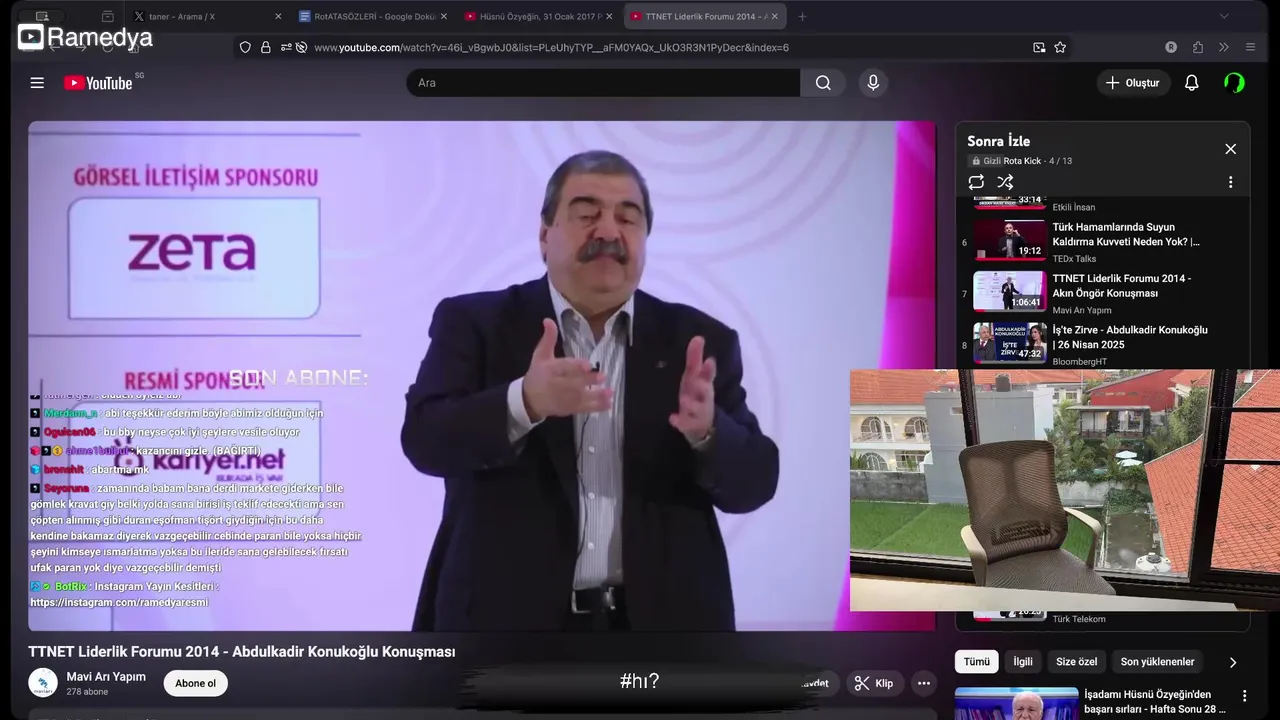
Task: Open İşadamı Hüsnü Özyeğin'den başarı sırları video
Action: point(1154,702)
